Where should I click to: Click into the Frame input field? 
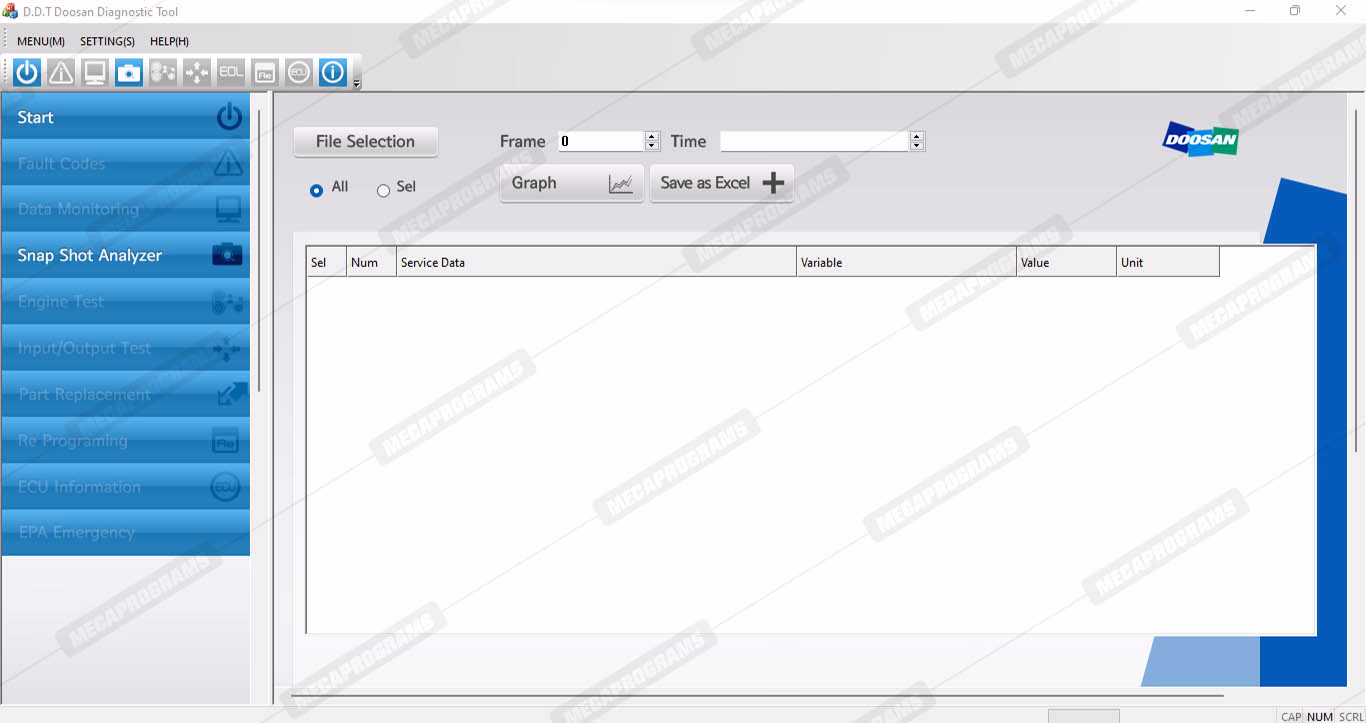pos(600,142)
